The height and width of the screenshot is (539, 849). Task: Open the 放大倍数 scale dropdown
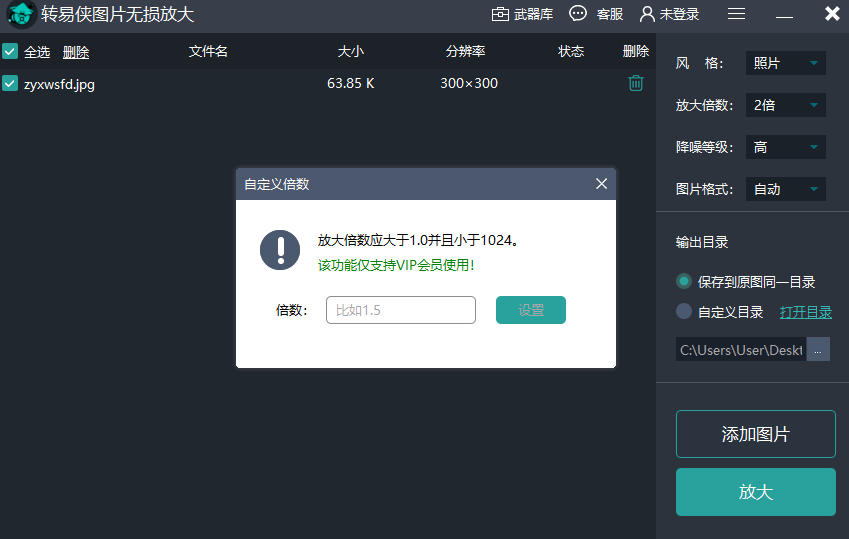[786, 105]
